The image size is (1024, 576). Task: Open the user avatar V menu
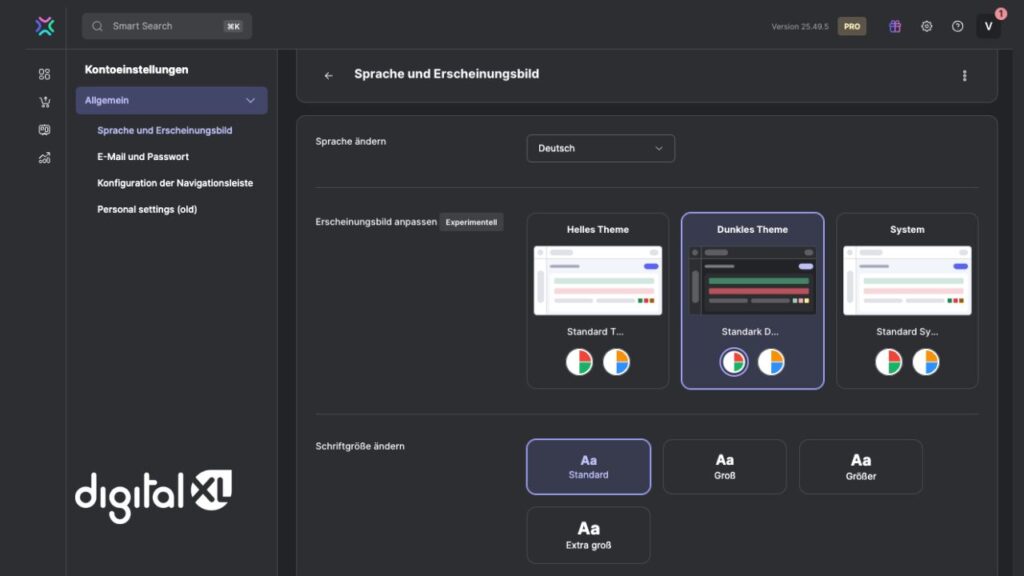[x=988, y=26]
